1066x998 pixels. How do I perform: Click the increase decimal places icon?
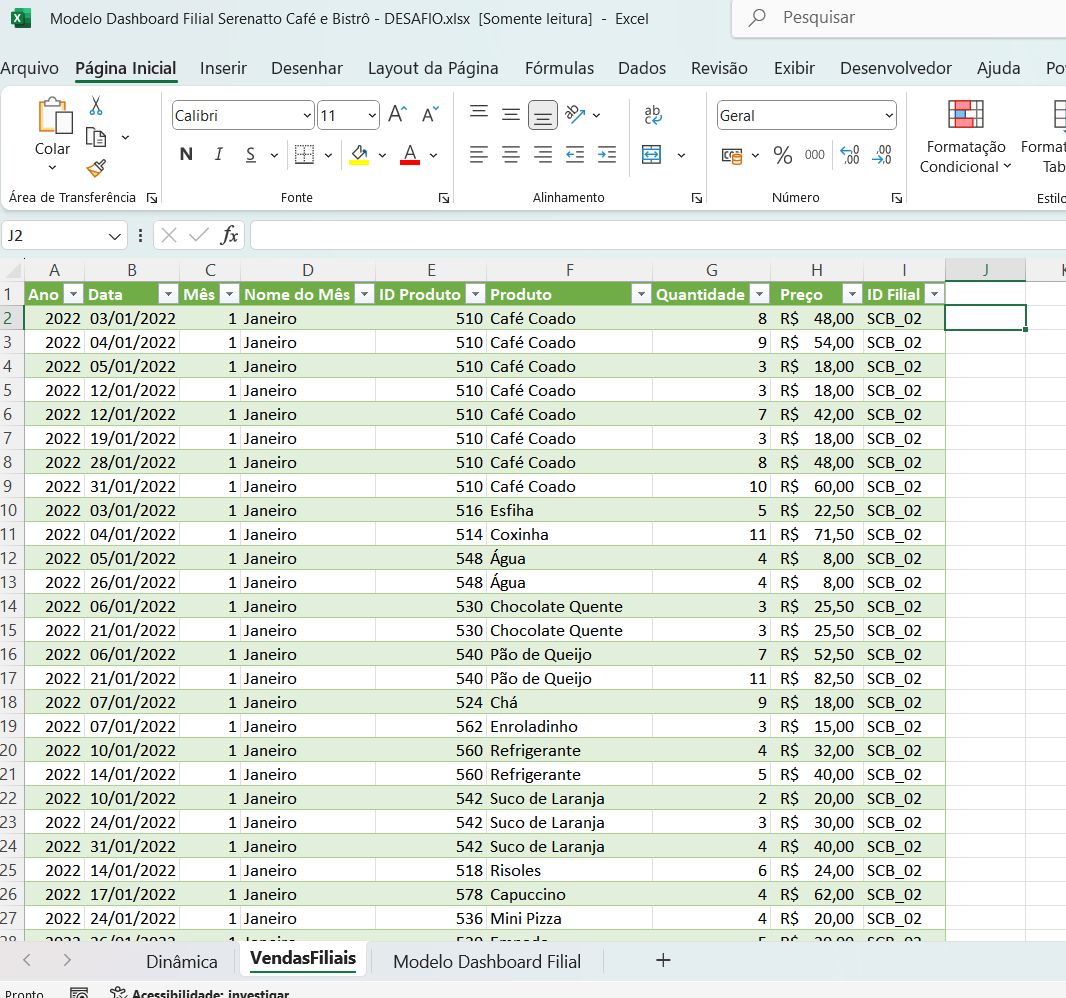tap(850, 155)
